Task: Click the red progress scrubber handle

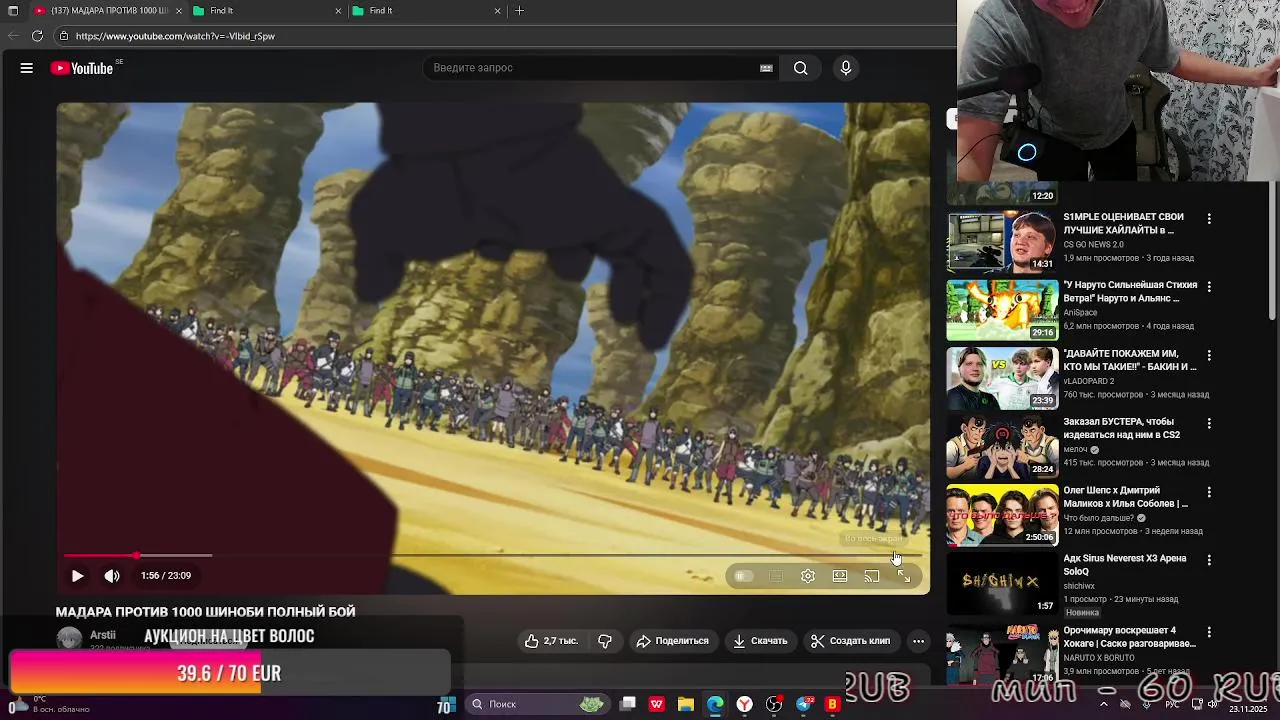Action: [x=136, y=555]
